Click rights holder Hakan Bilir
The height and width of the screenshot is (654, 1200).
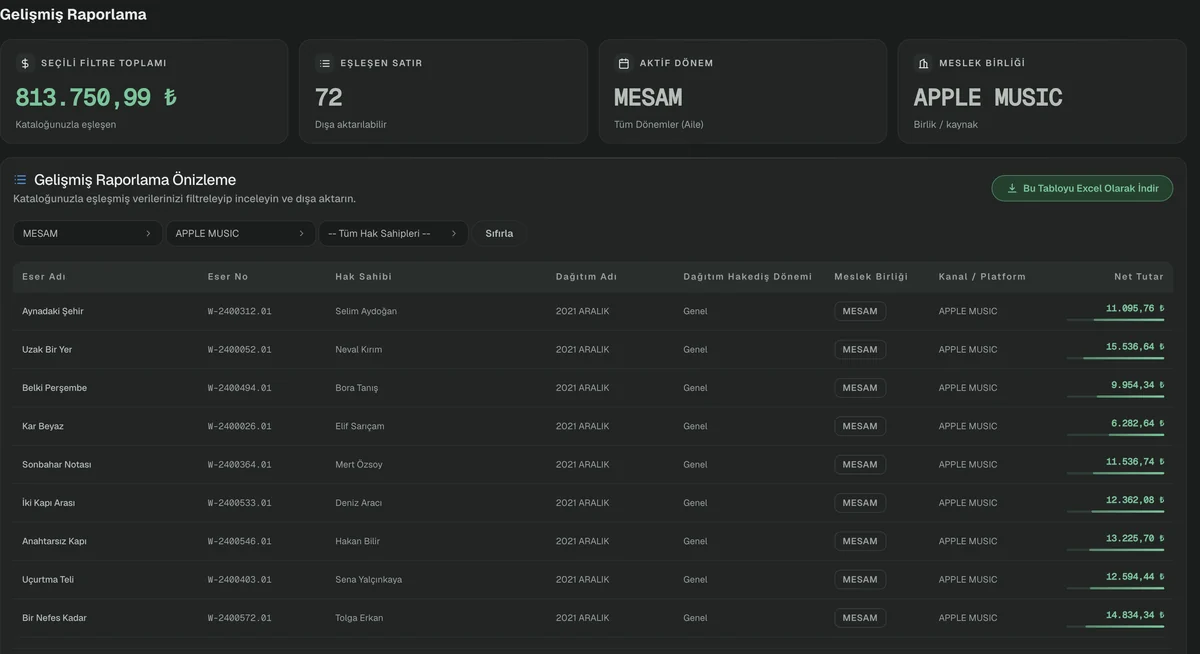[x=358, y=541]
